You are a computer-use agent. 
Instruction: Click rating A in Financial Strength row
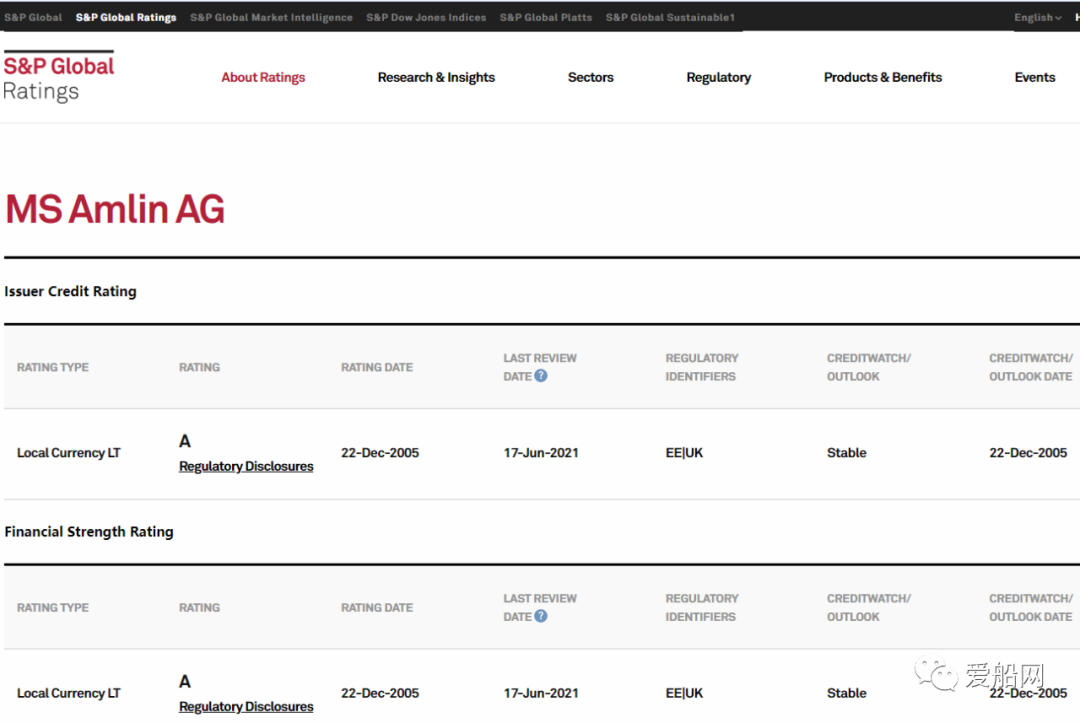(185, 681)
